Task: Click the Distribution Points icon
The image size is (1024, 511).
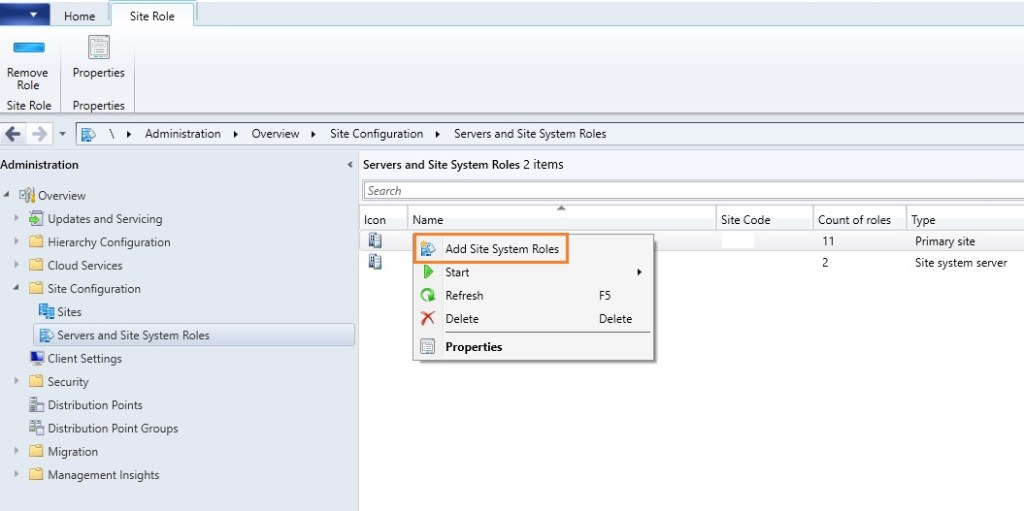Action: pyautogui.click(x=37, y=405)
